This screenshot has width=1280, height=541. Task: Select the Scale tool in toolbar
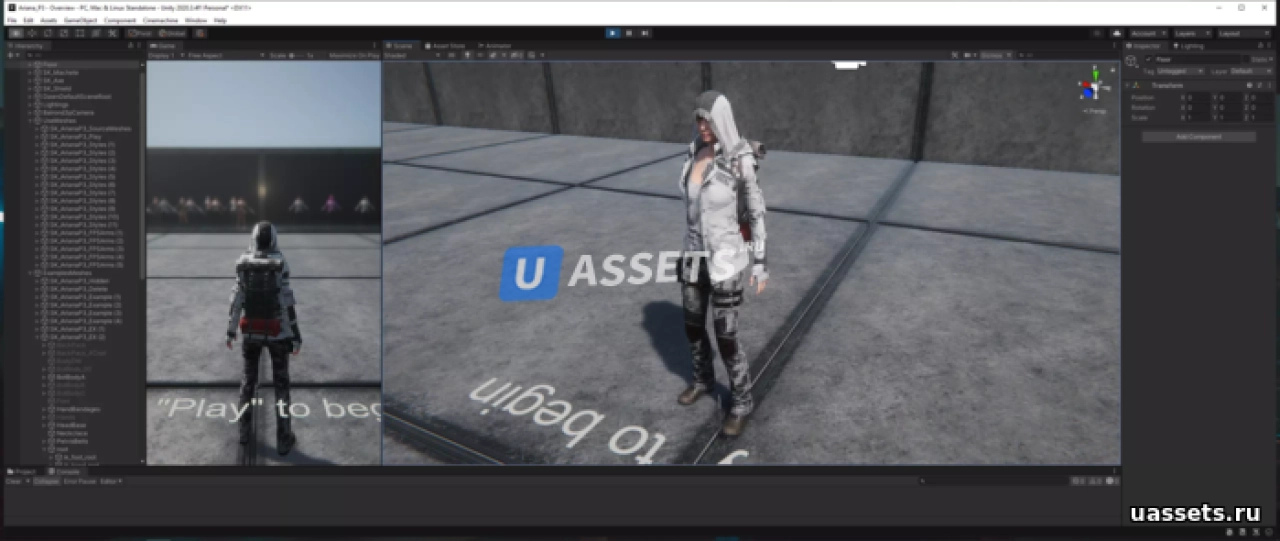tap(64, 33)
